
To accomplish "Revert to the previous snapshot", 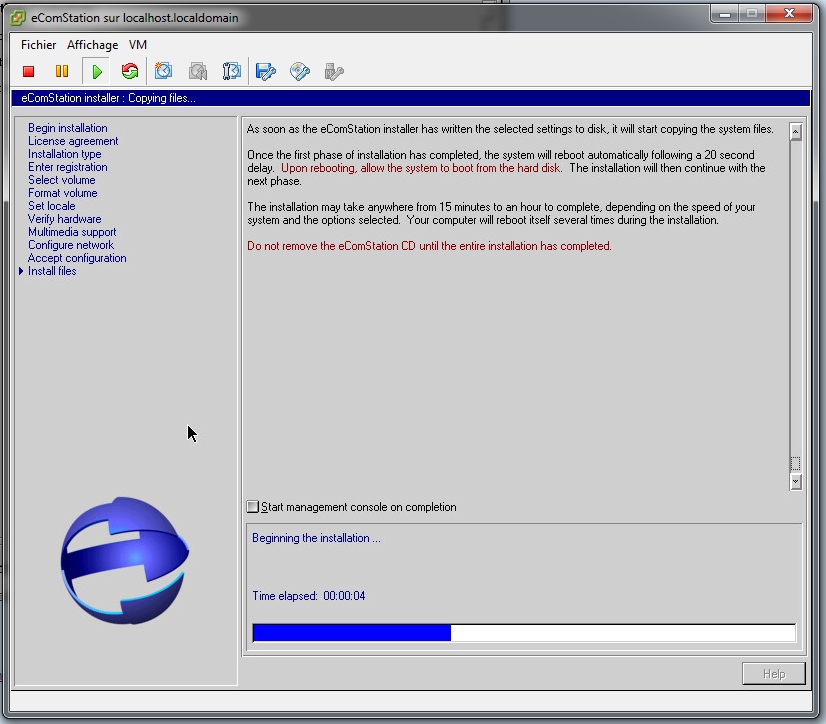I will (x=198, y=71).
